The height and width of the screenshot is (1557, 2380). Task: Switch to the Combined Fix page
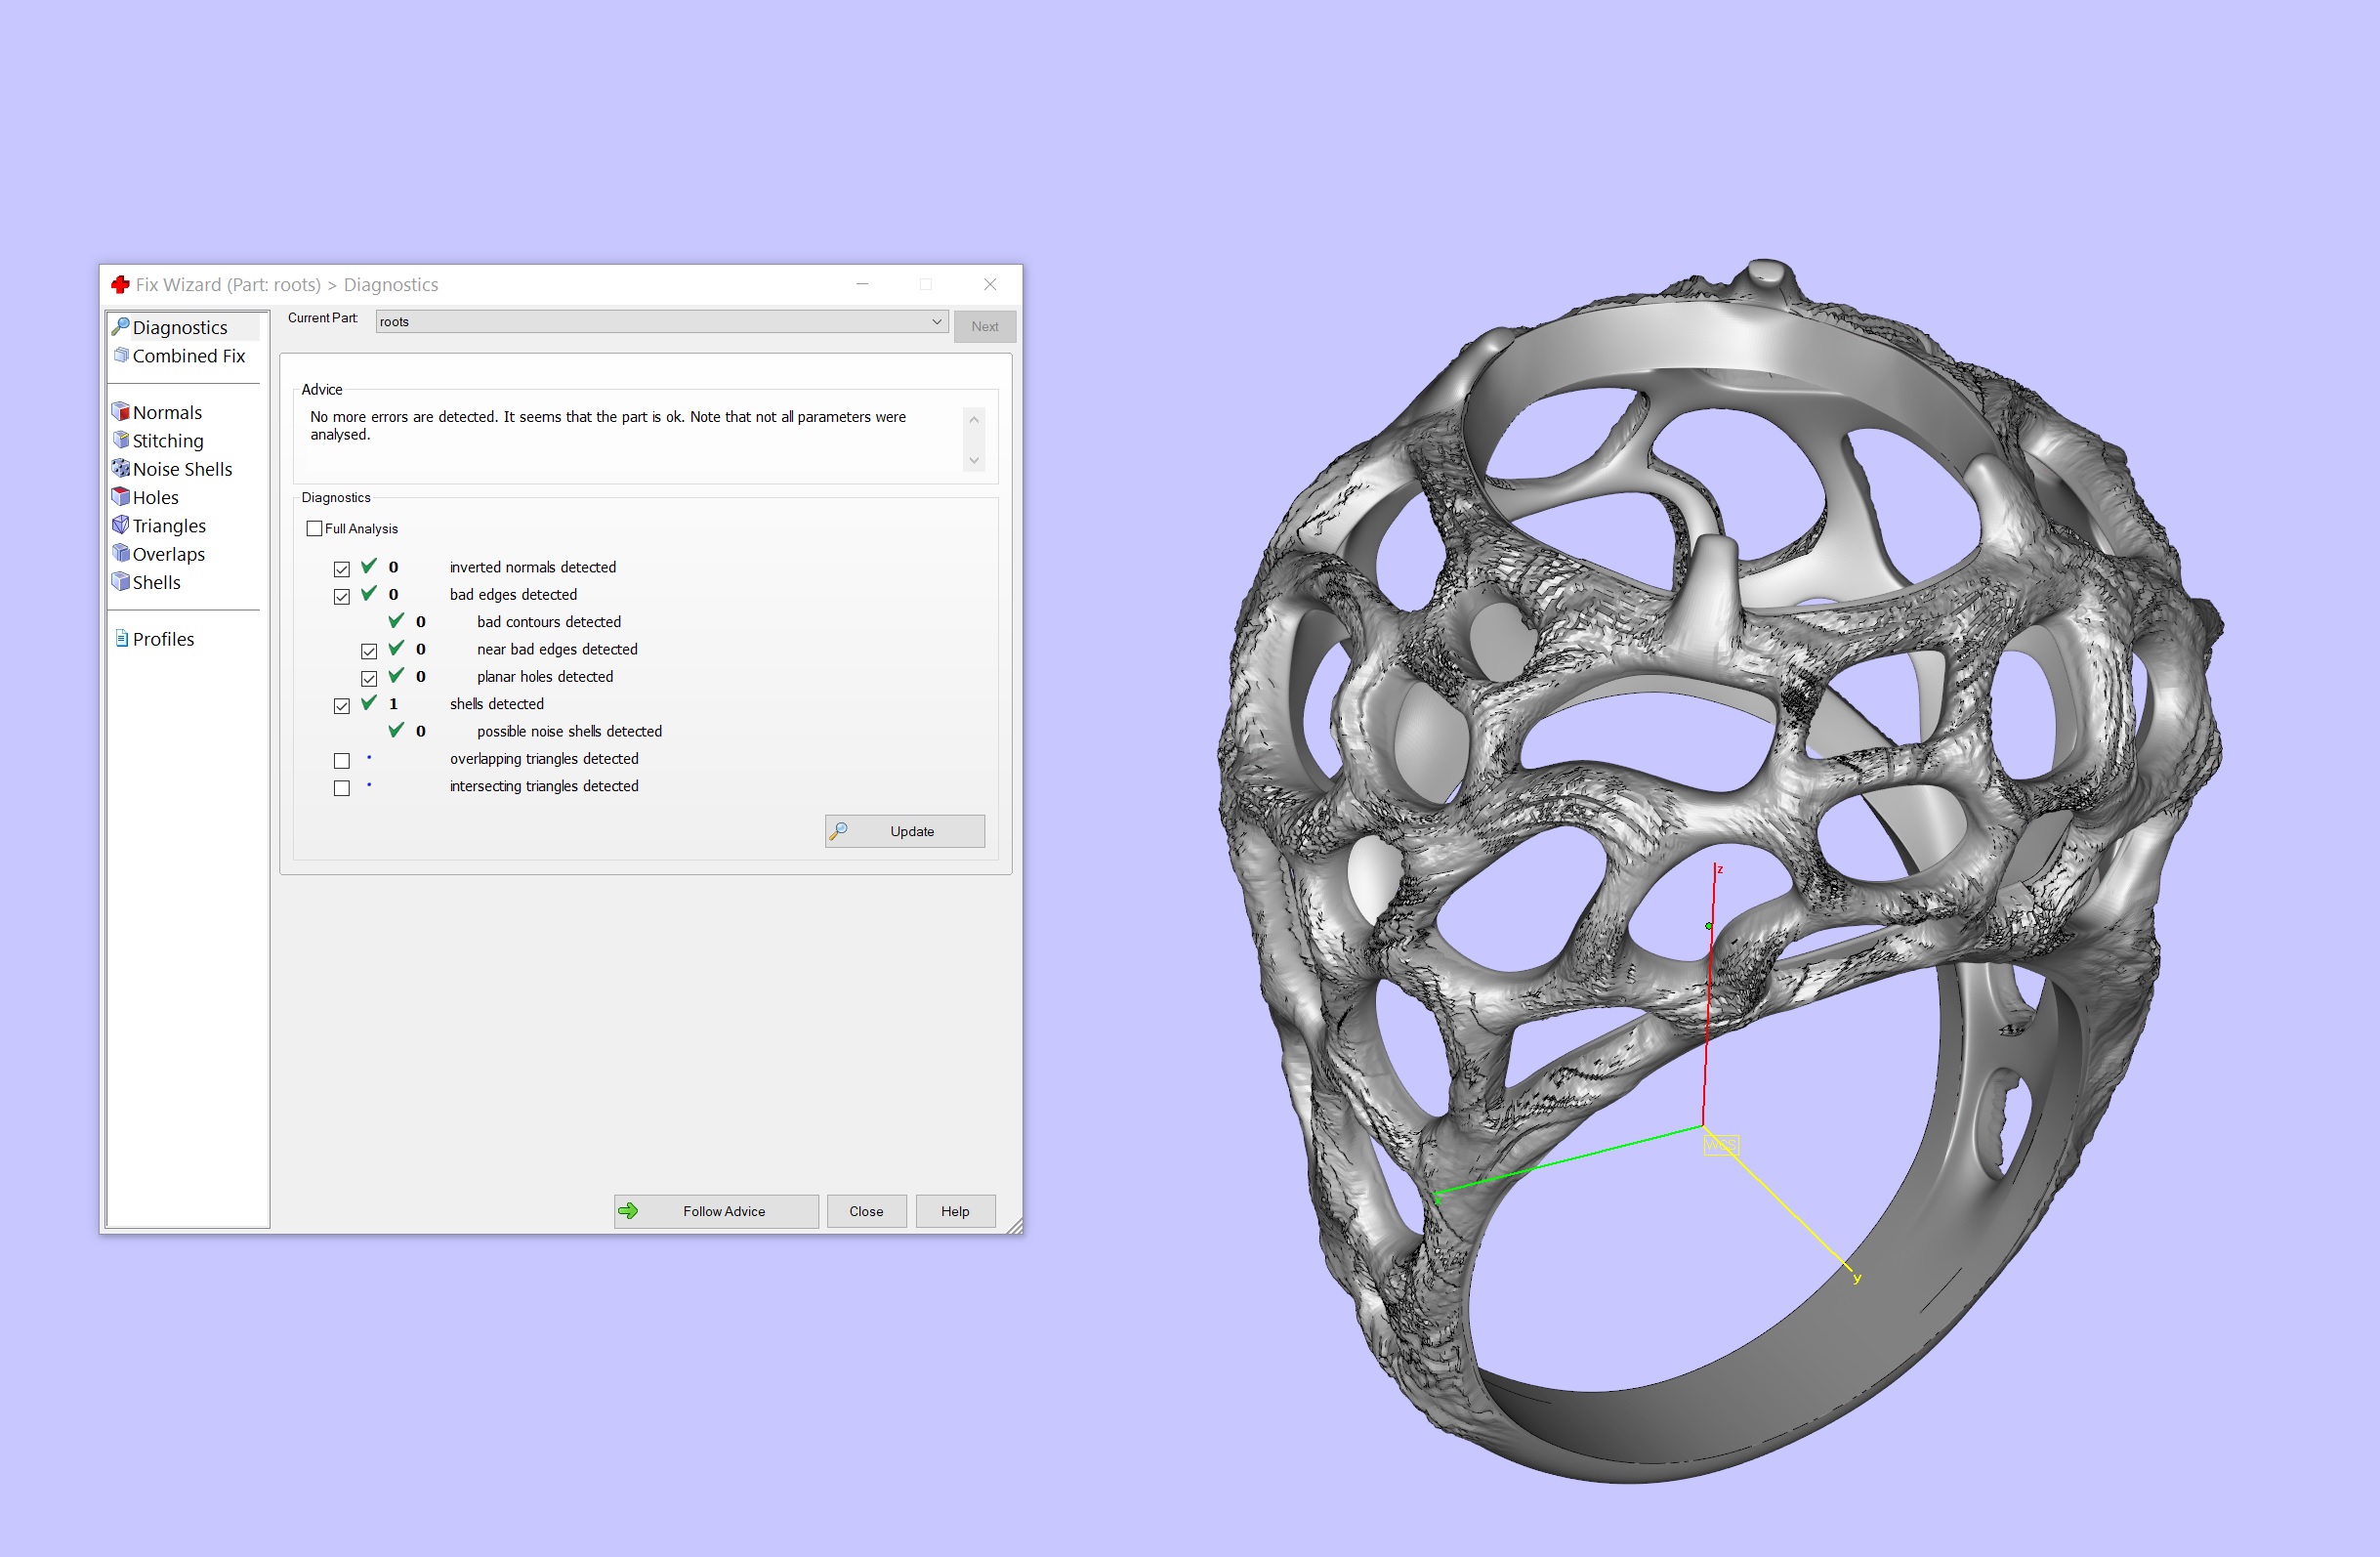188,355
